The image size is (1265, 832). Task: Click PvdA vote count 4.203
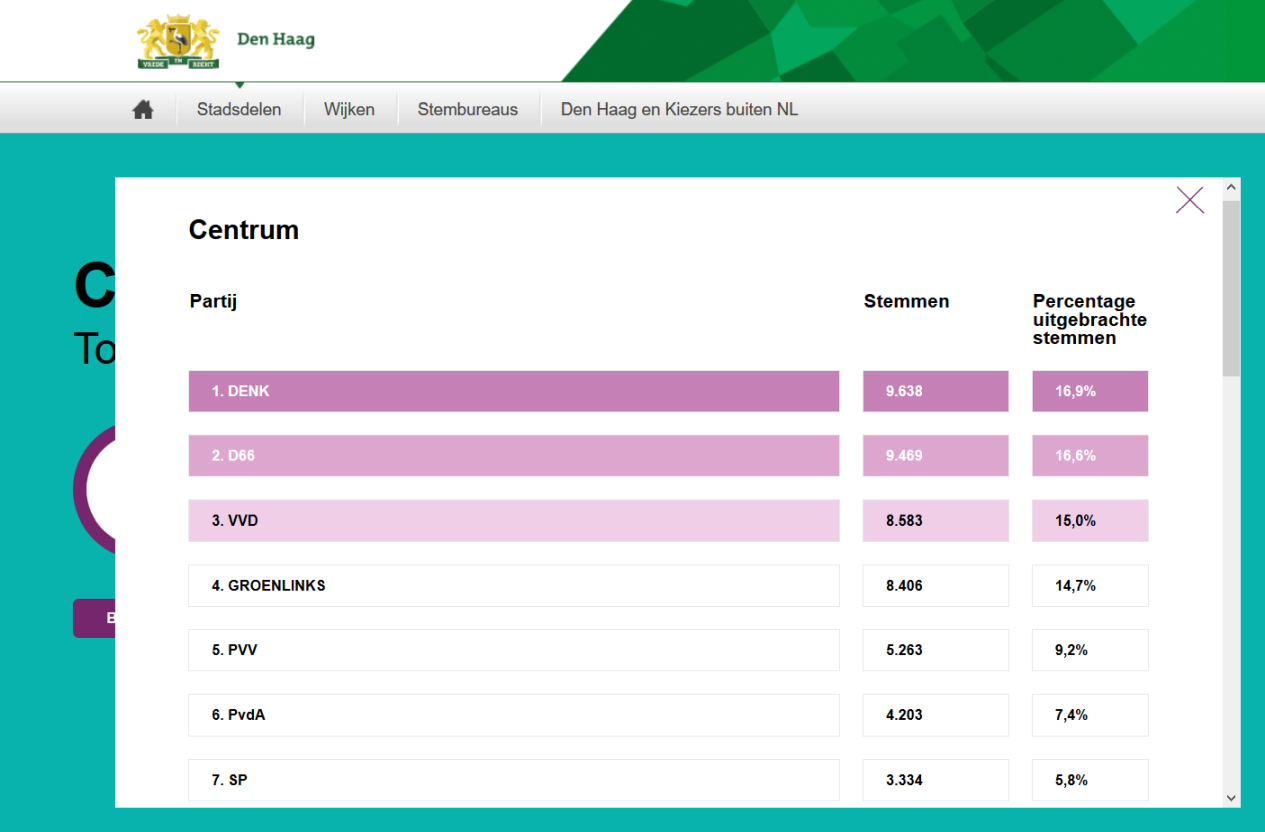tap(936, 715)
